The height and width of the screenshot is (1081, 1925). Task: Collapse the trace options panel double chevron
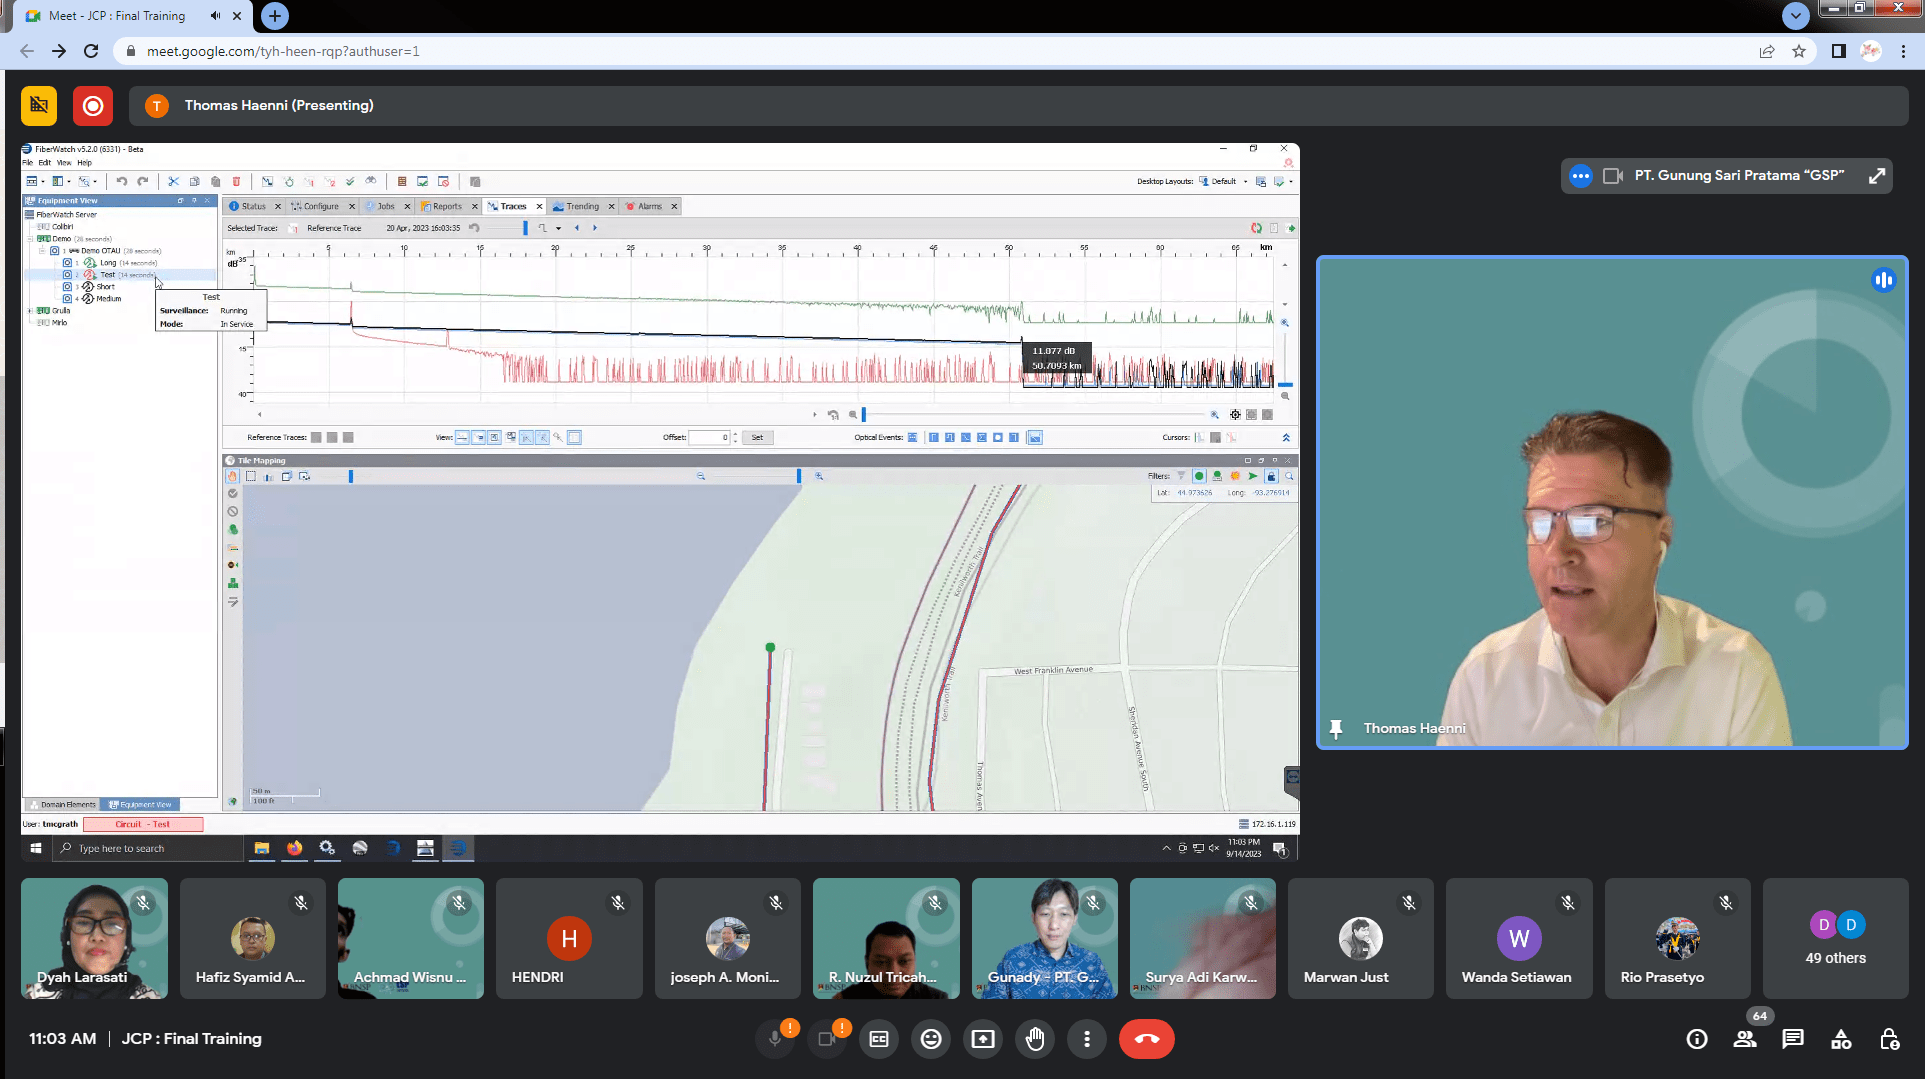1286,437
